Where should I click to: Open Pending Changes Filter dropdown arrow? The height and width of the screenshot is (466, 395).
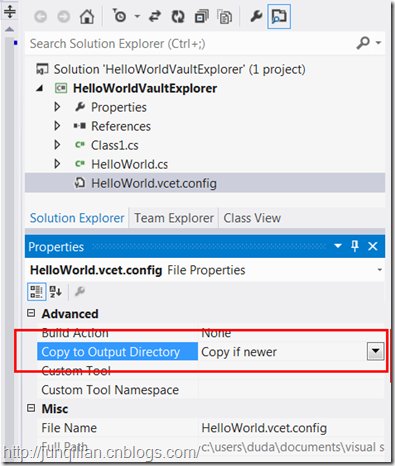coord(137,16)
